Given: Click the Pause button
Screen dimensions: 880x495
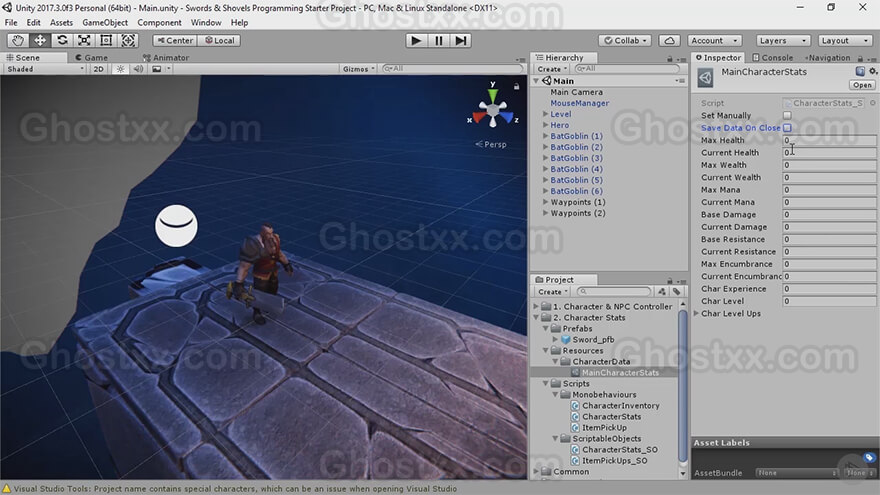Looking at the screenshot, I should [x=438, y=40].
